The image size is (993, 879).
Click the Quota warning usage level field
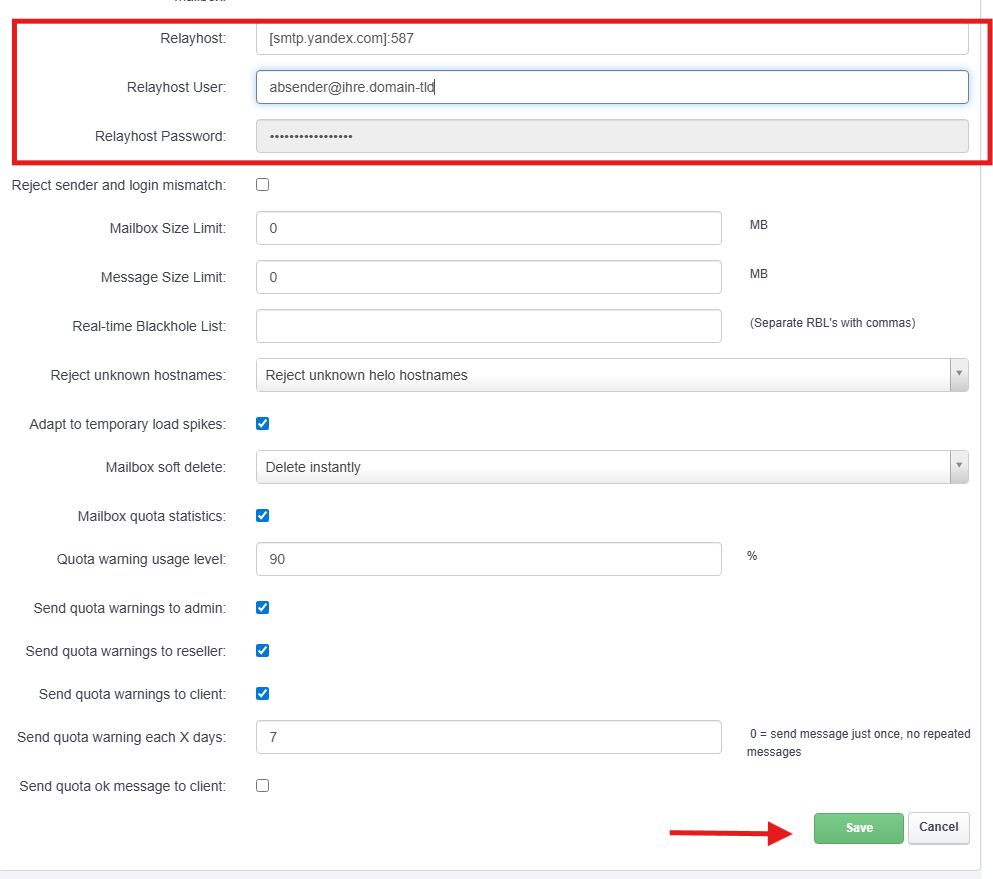[488, 559]
